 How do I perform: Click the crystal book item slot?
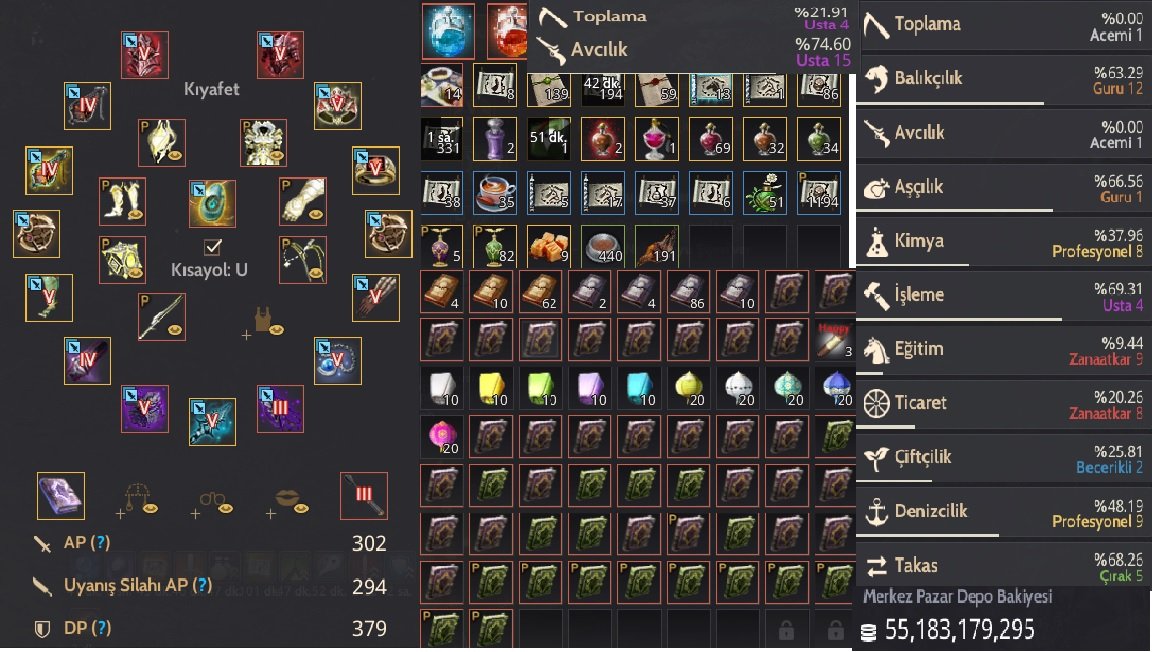[61, 495]
